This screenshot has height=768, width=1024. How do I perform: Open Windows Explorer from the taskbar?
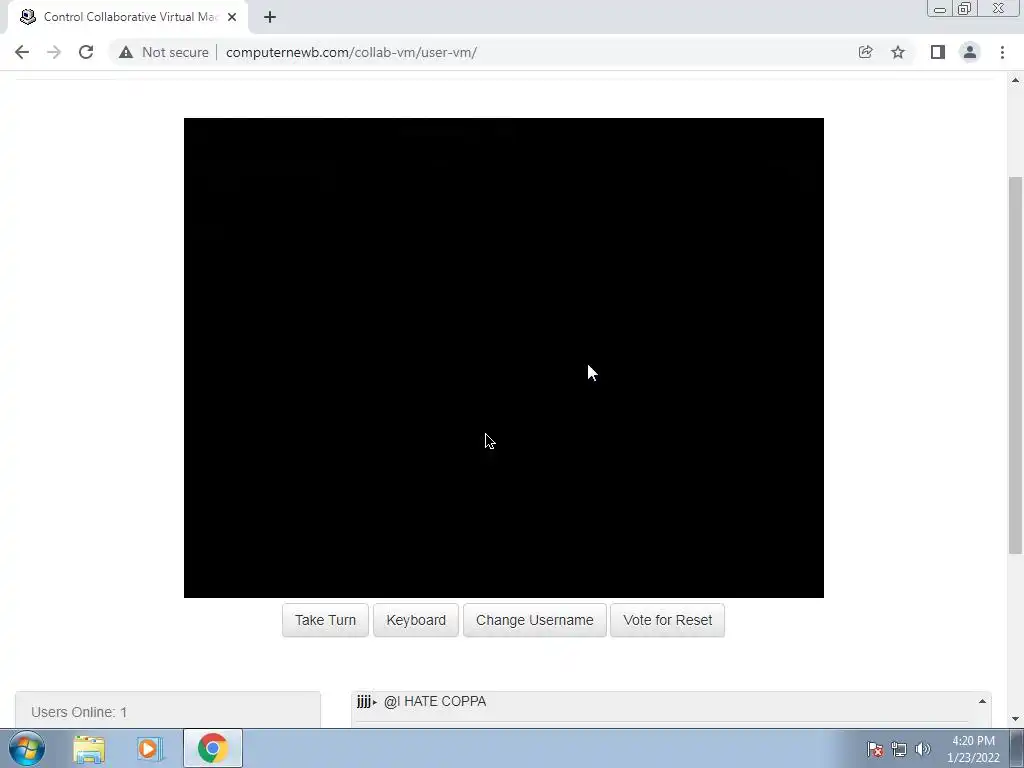coord(89,749)
